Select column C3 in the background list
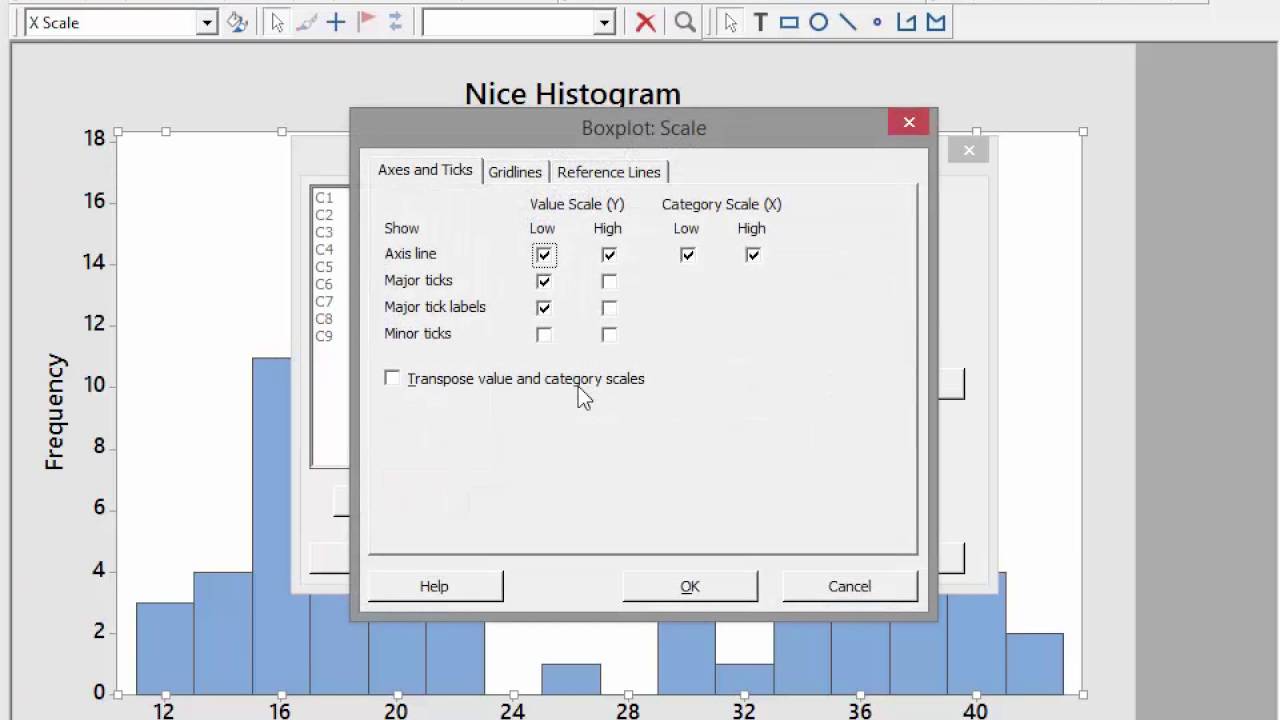 (324, 232)
